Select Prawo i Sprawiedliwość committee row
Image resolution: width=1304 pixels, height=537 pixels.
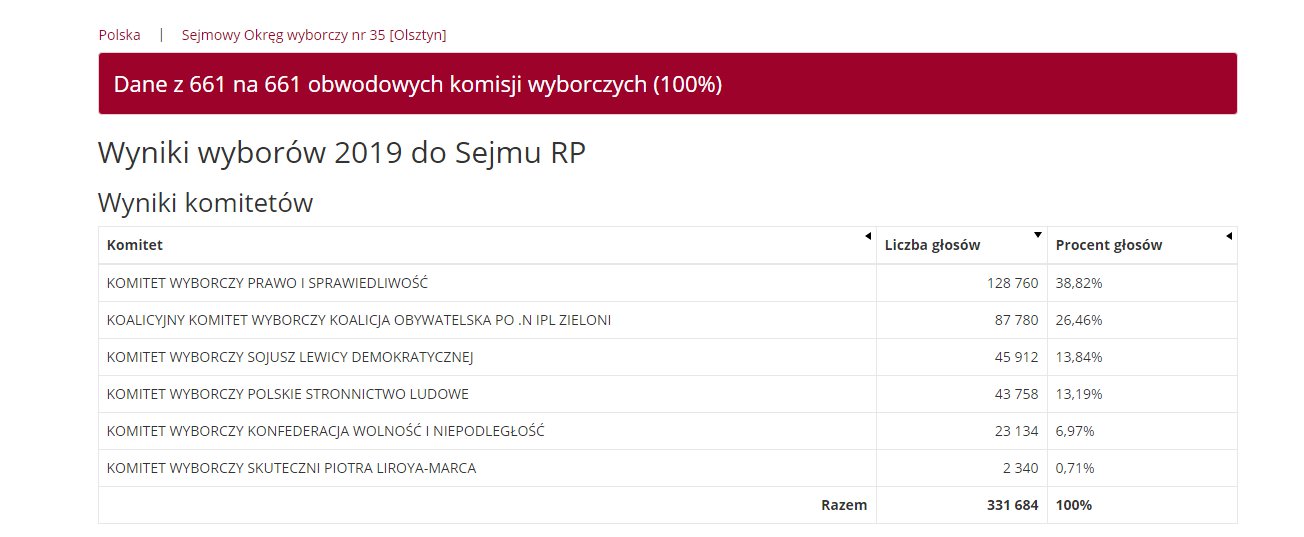[667, 283]
